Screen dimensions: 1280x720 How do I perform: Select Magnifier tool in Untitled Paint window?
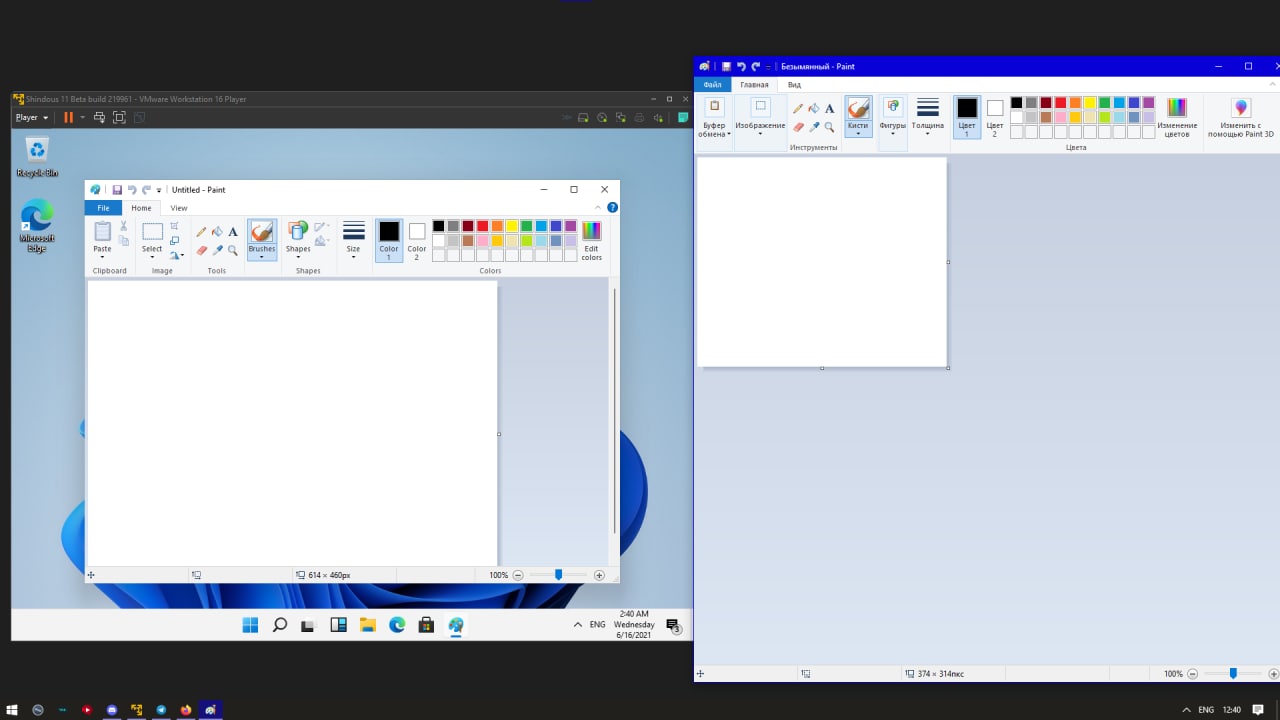[x=233, y=250]
